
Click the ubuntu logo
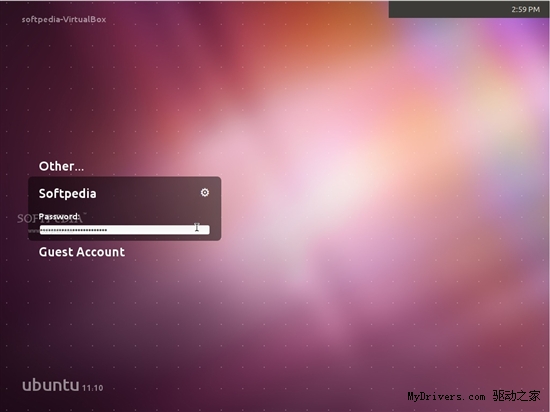coord(51,385)
